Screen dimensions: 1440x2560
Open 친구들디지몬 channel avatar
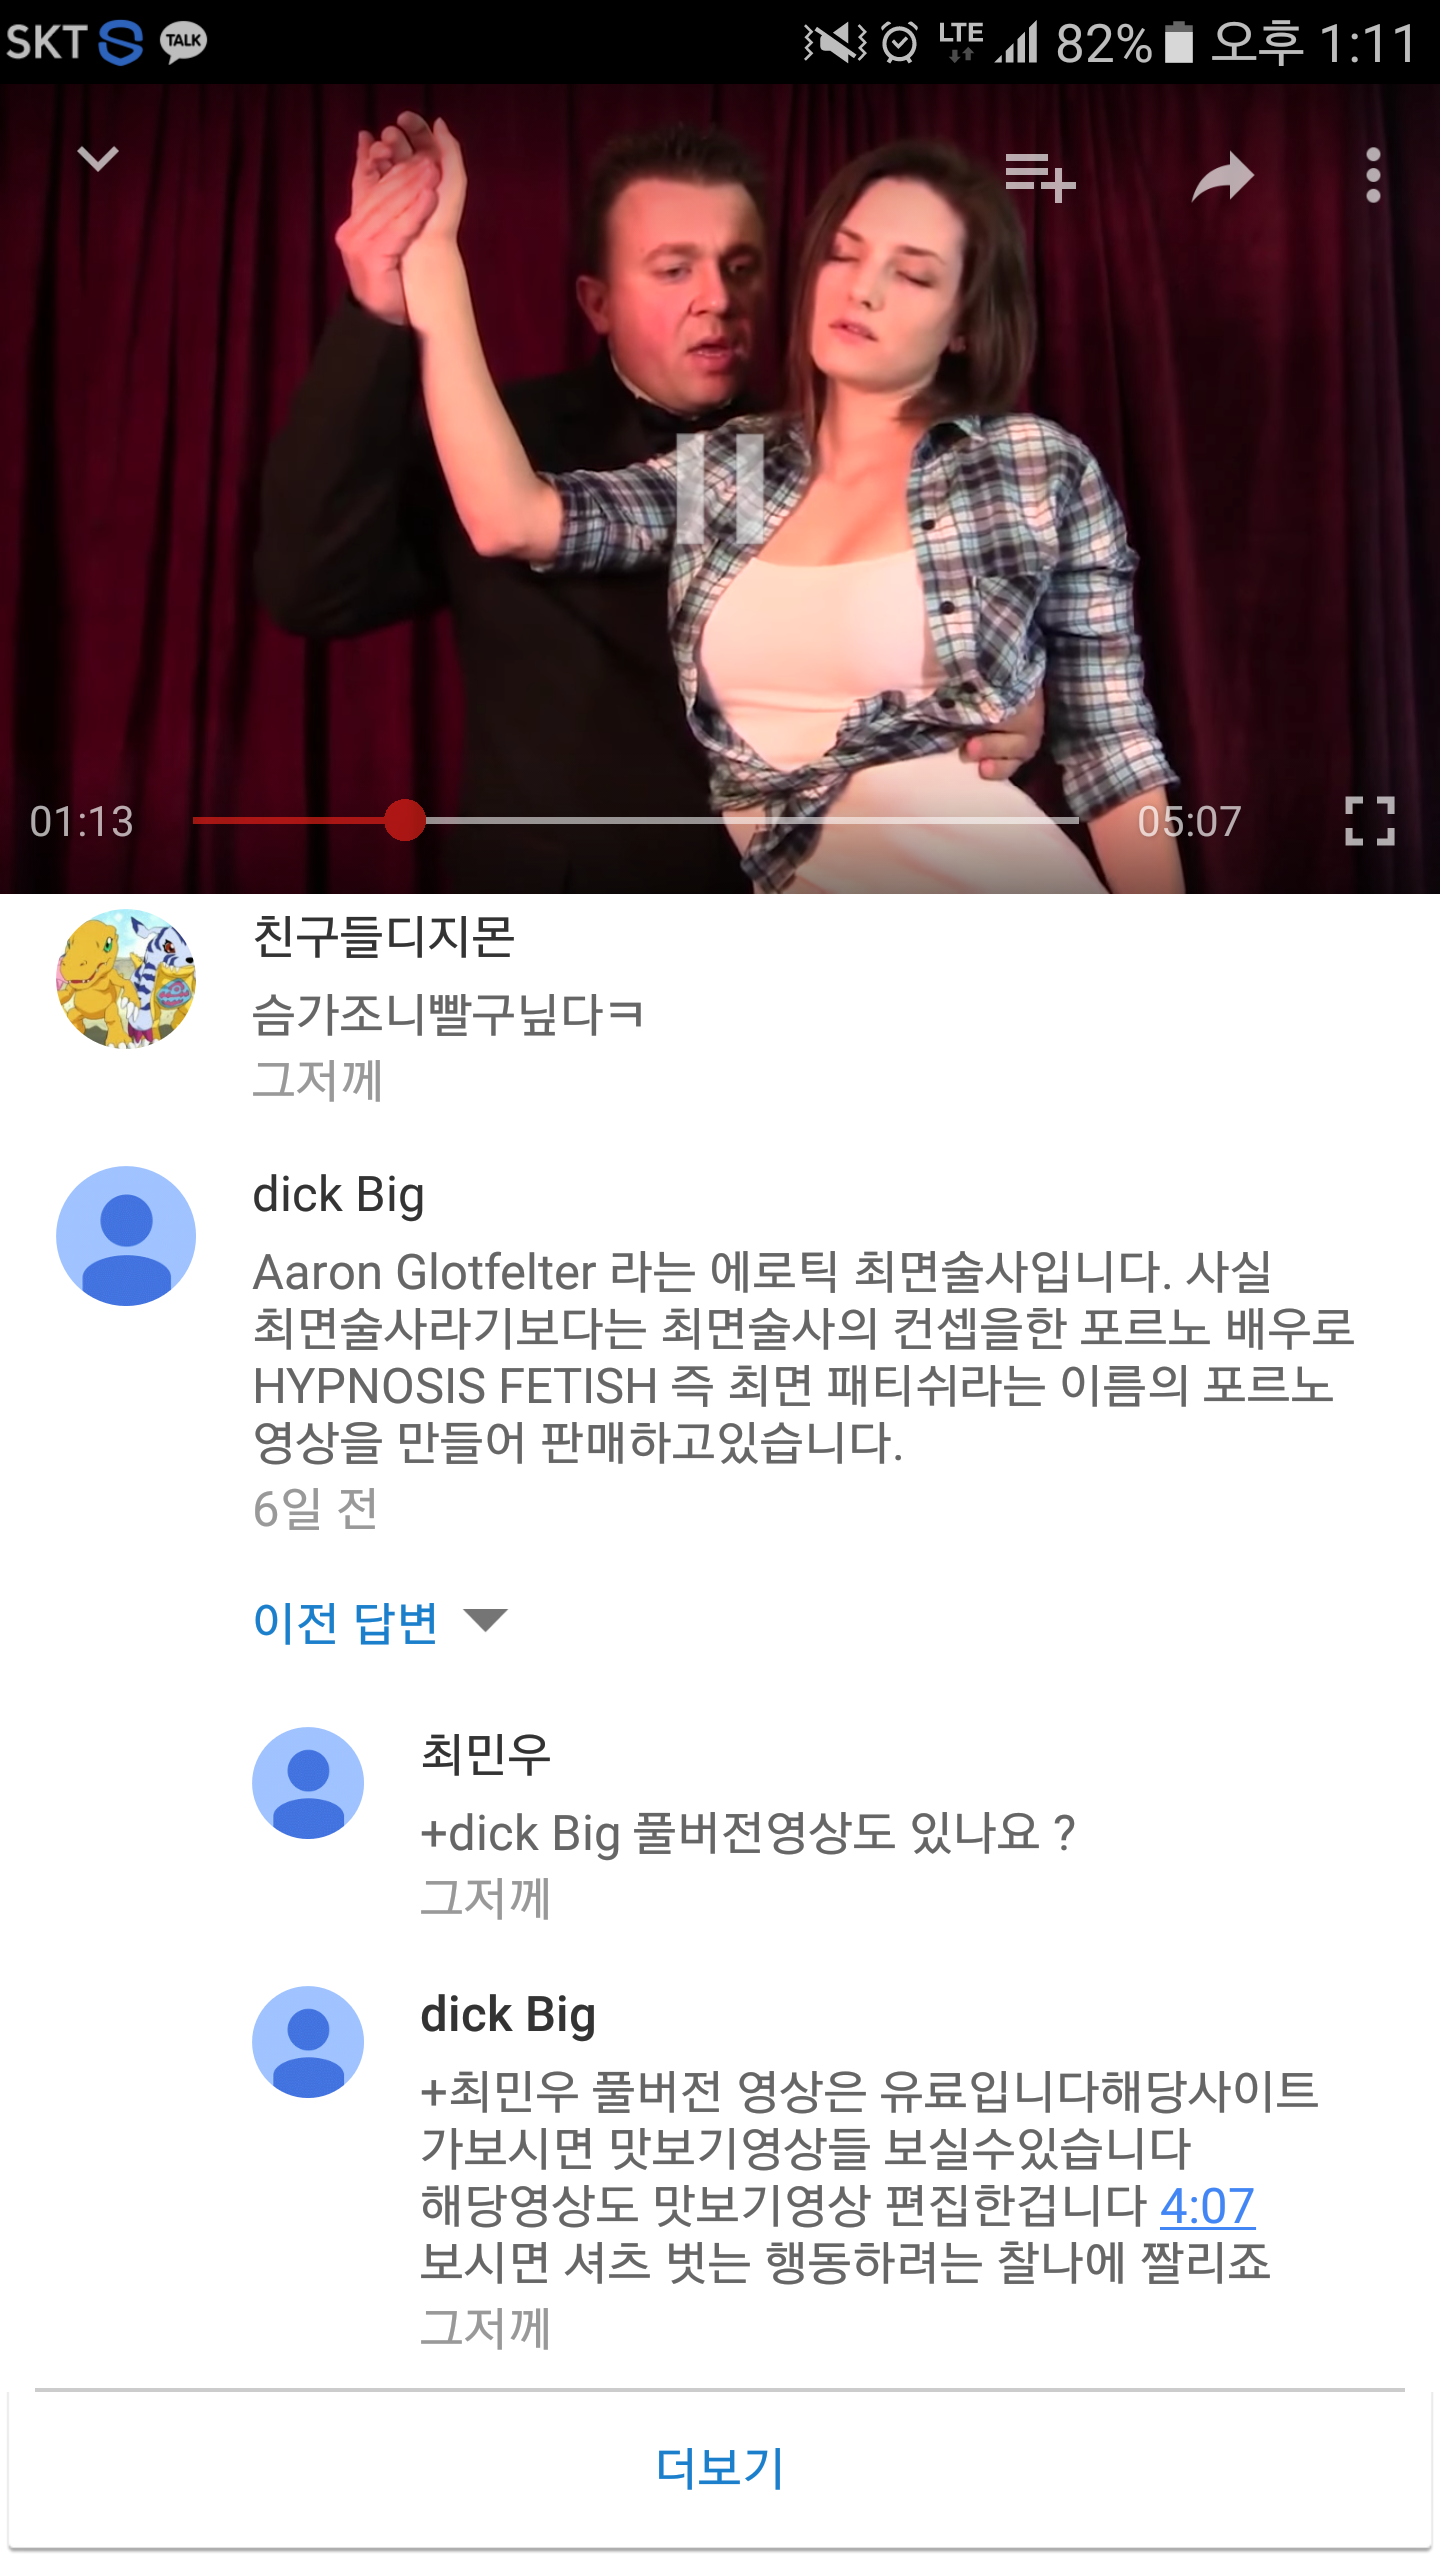pyautogui.click(x=125, y=979)
